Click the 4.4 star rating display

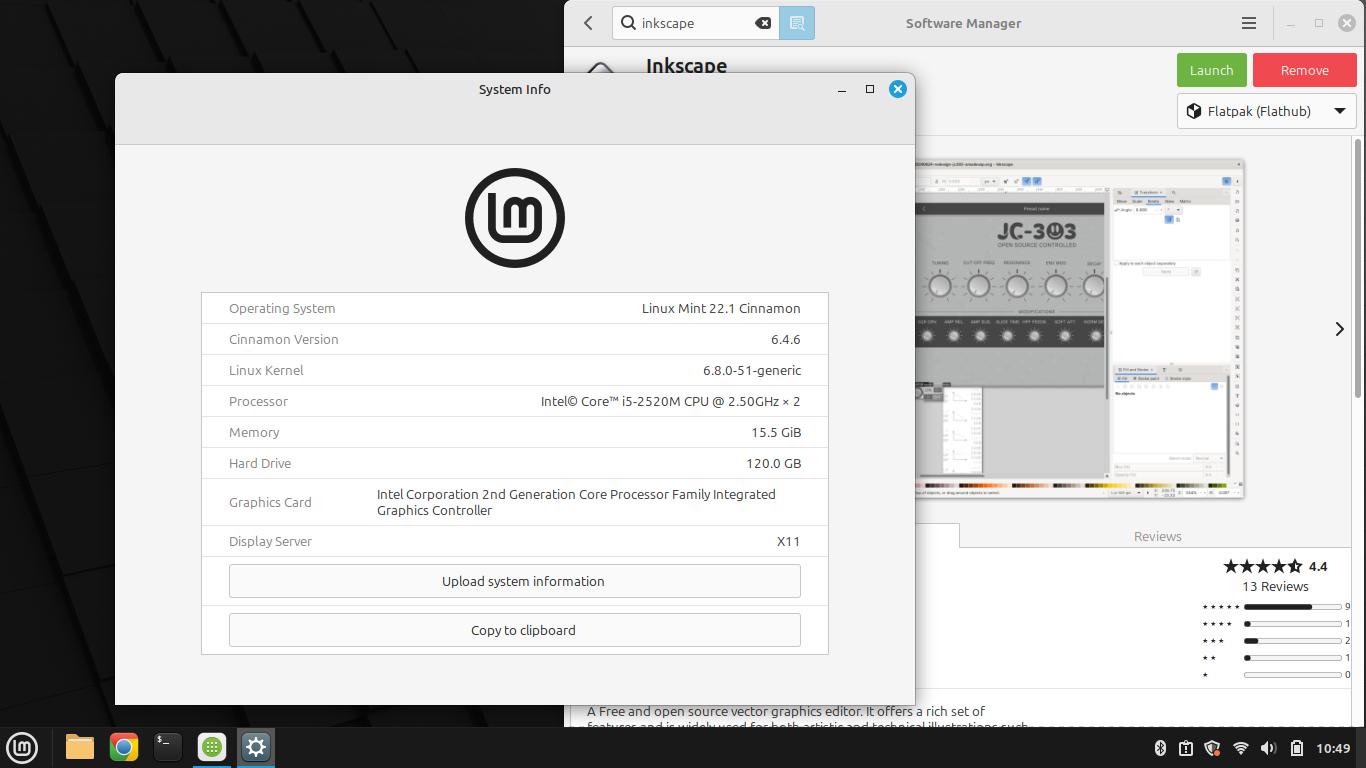coord(1275,566)
